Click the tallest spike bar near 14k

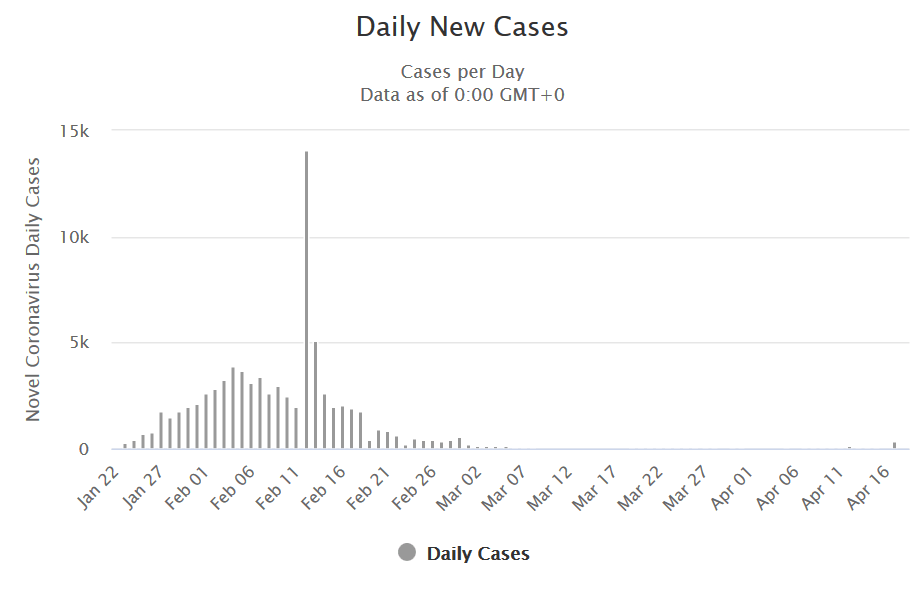(x=306, y=300)
